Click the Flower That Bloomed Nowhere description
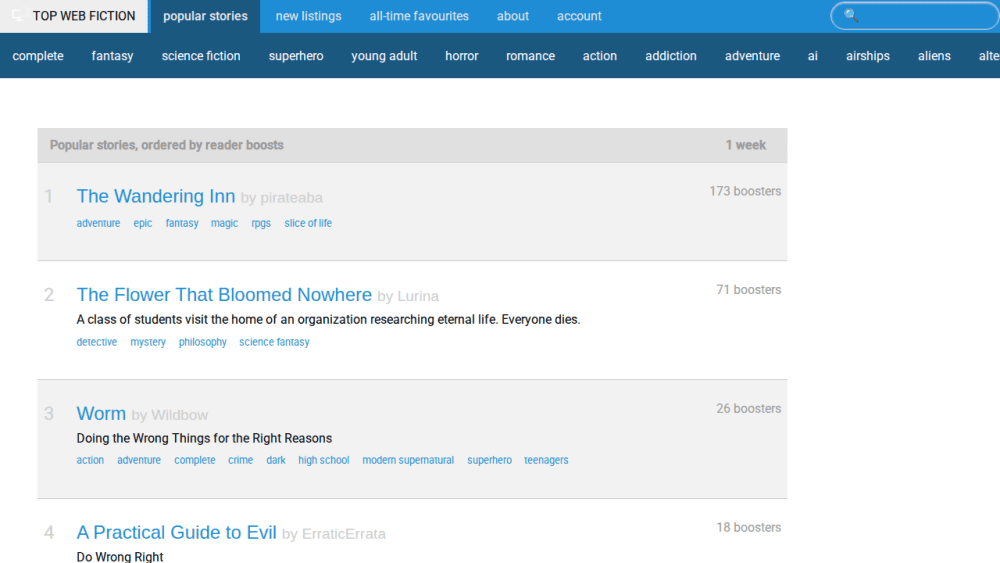The image size is (1000, 563). (x=328, y=319)
